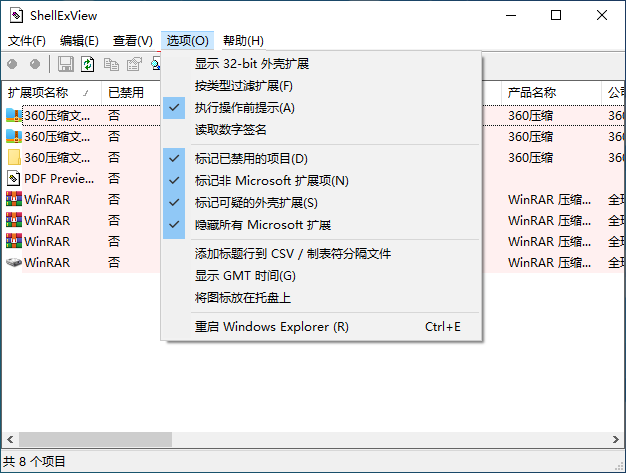The image size is (626, 473).
Task: Select 重启 Windows Explorer (R)
Action: [x=321, y=327]
